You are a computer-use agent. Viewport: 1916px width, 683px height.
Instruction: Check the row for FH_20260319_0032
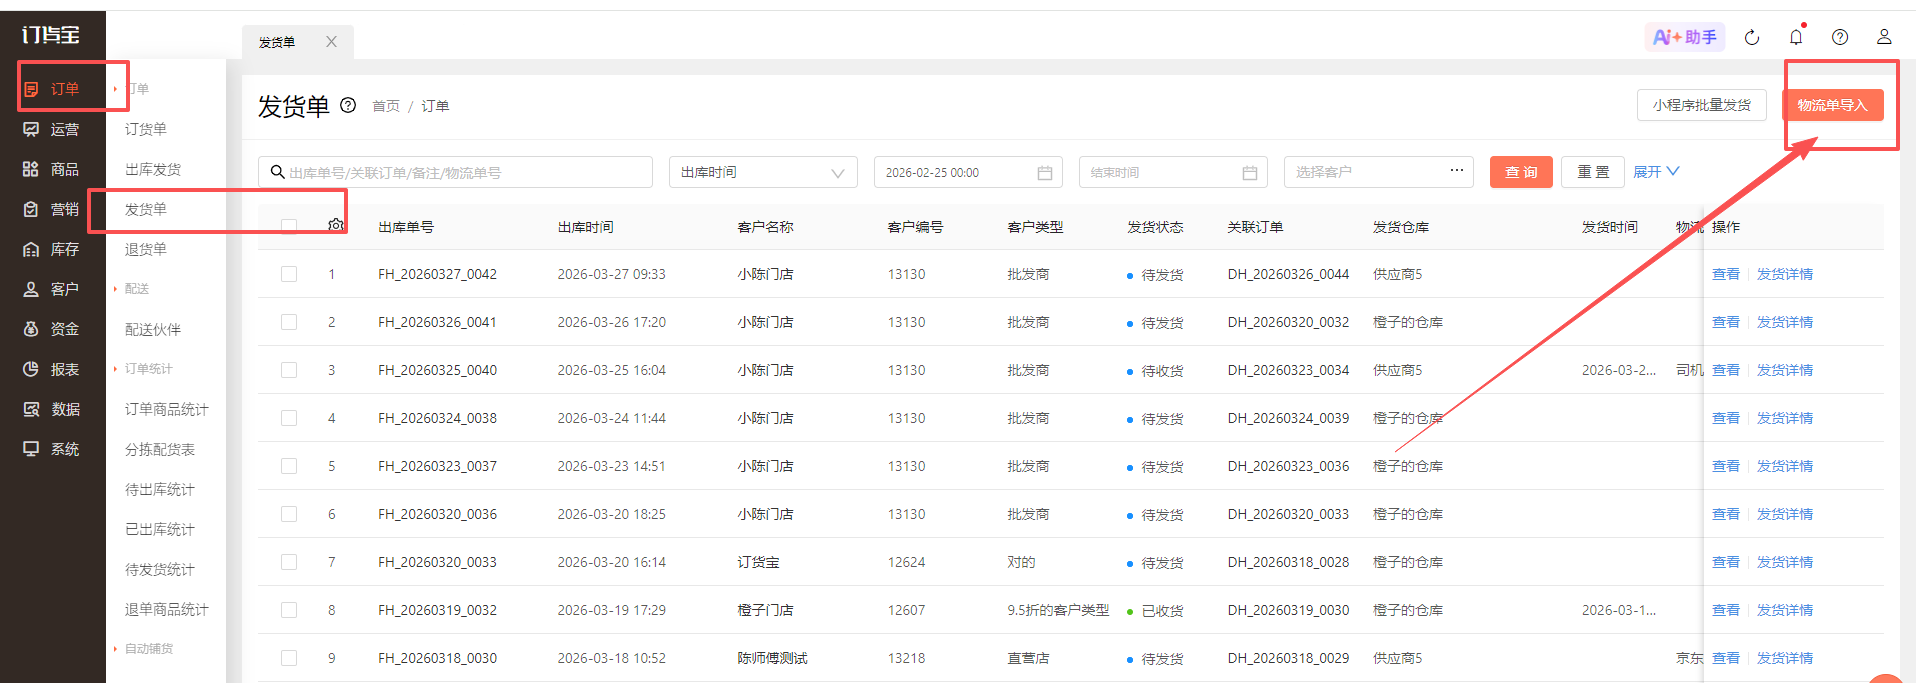point(289,610)
